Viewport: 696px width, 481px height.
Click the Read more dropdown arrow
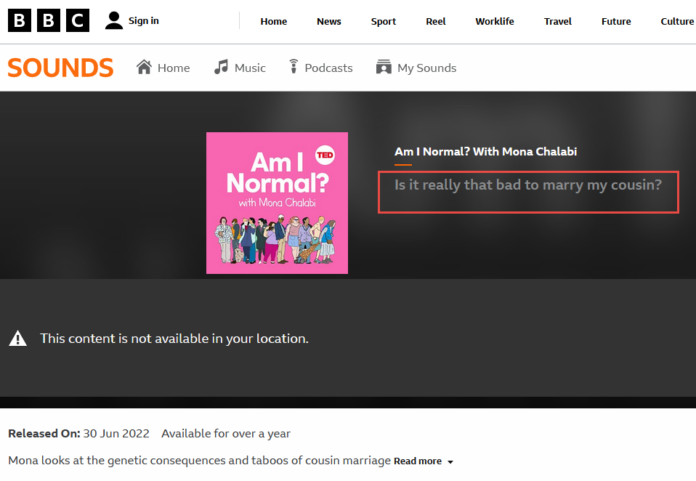point(450,462)
